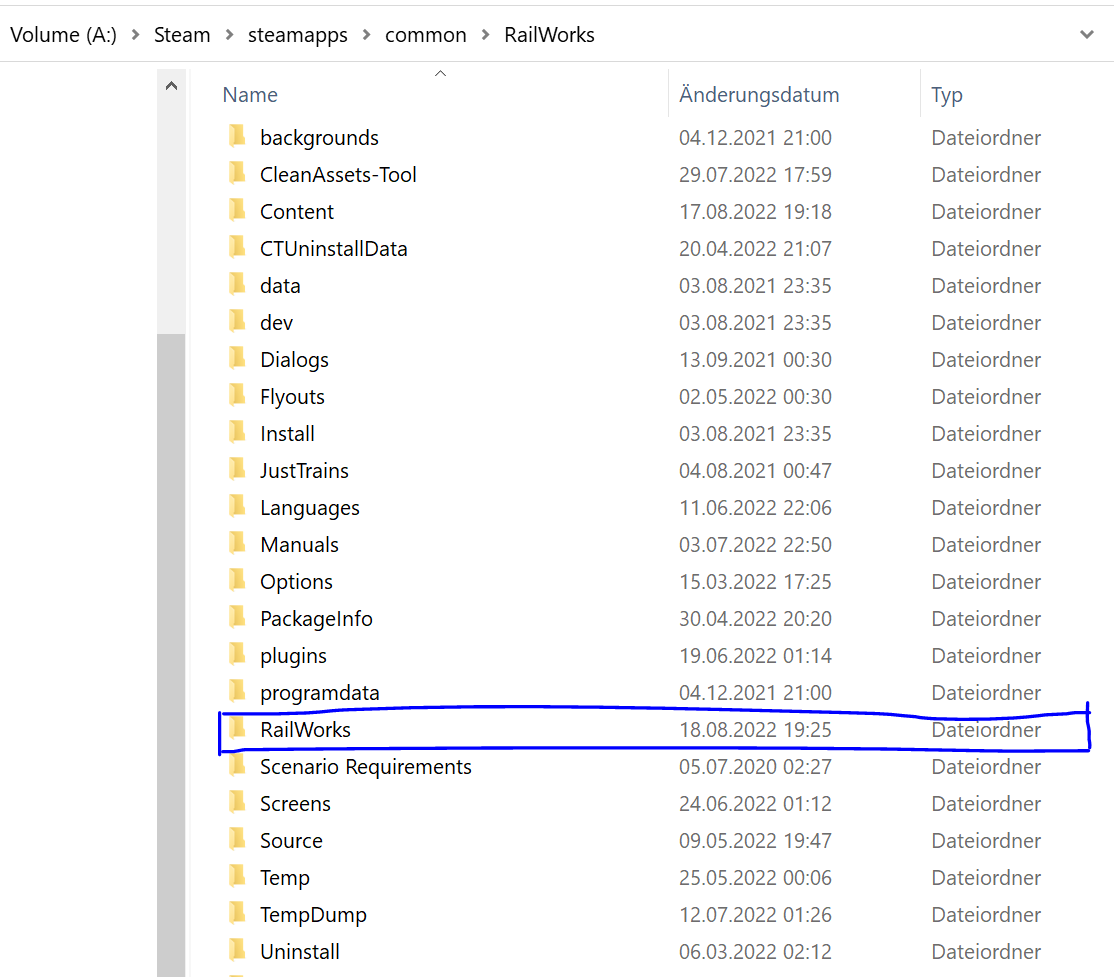The width and height of the screenshot is (1114, 977).
Task: Select the Content folder name
Action: [296, 211]
